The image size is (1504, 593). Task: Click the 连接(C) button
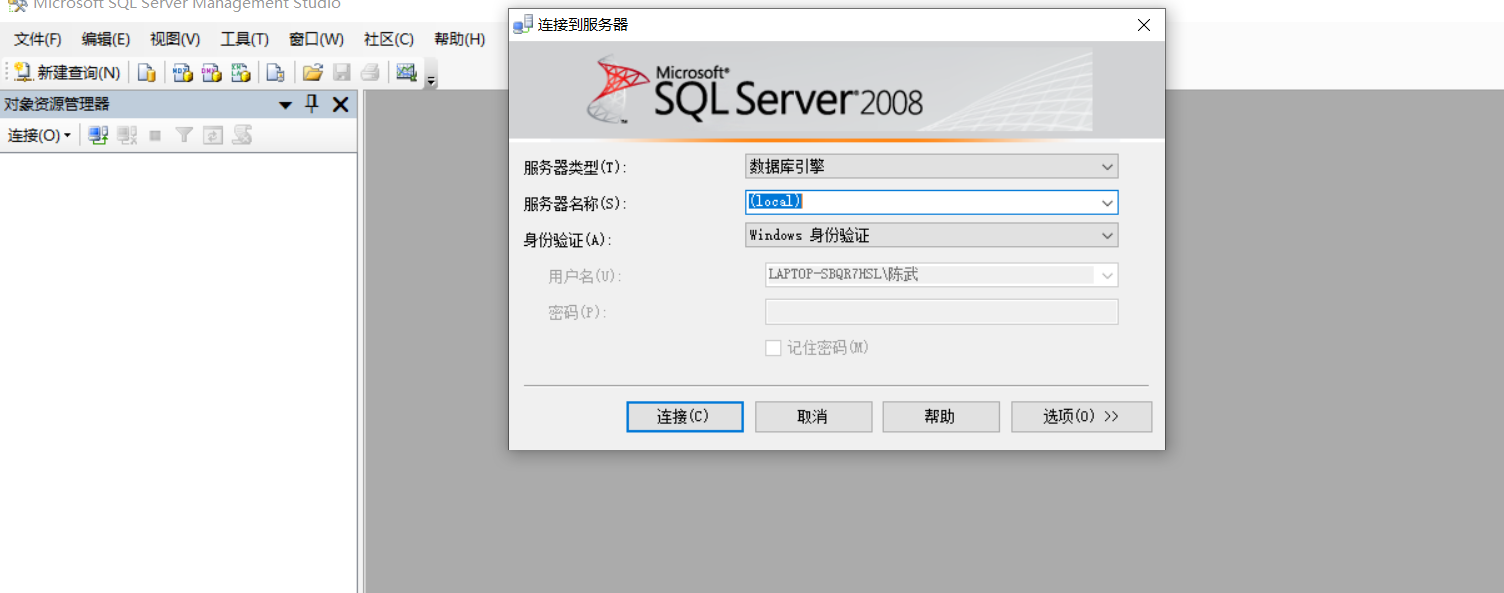pyautogui.click(x=685, y=417)
